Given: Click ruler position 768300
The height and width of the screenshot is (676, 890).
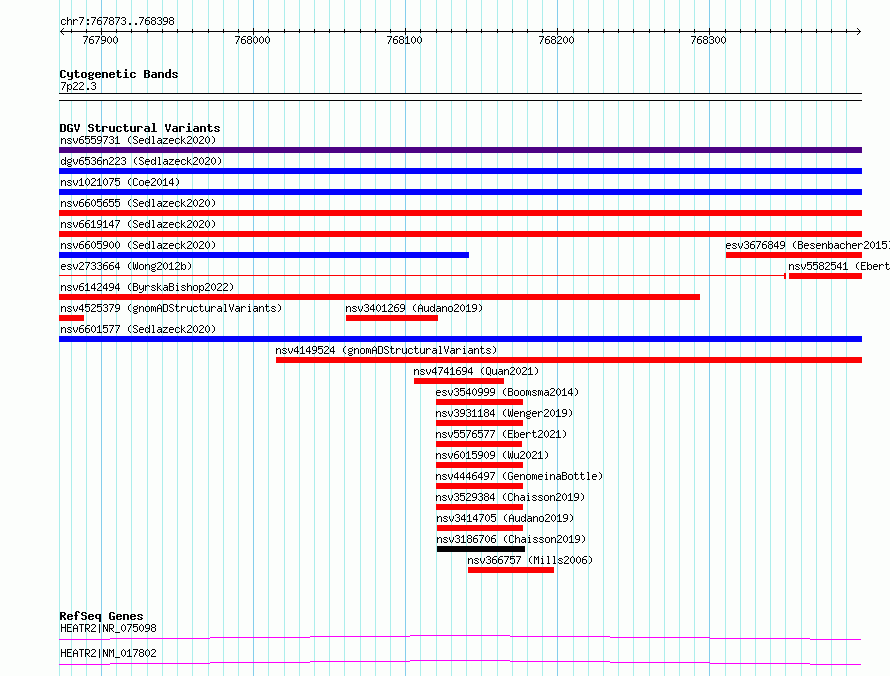Looking at the screenshot, I should click(708, 40).
